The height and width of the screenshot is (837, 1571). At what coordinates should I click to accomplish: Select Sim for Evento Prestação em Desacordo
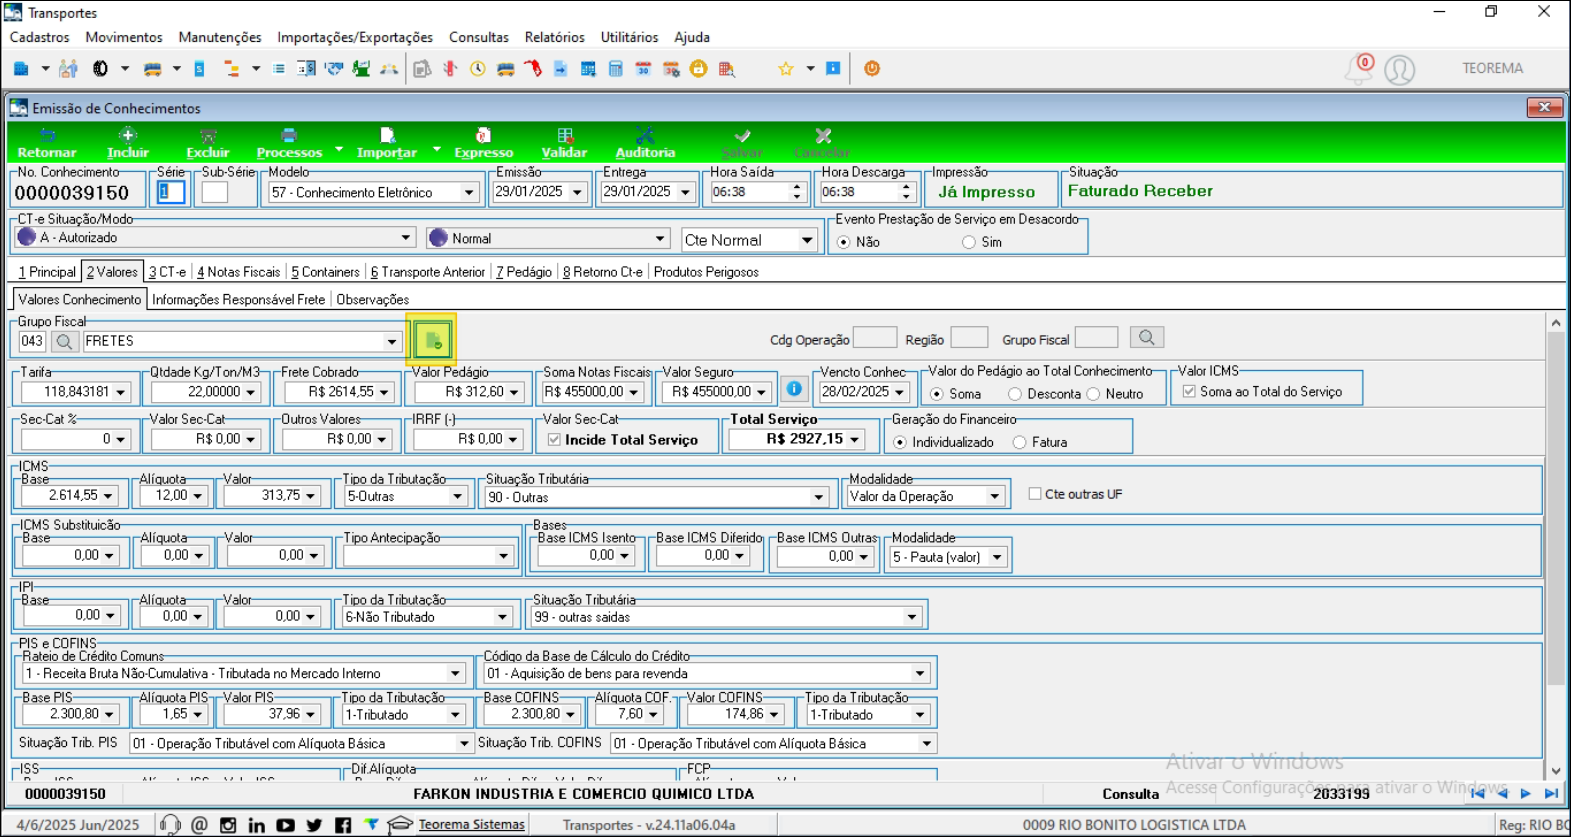[x=969, y=242]
